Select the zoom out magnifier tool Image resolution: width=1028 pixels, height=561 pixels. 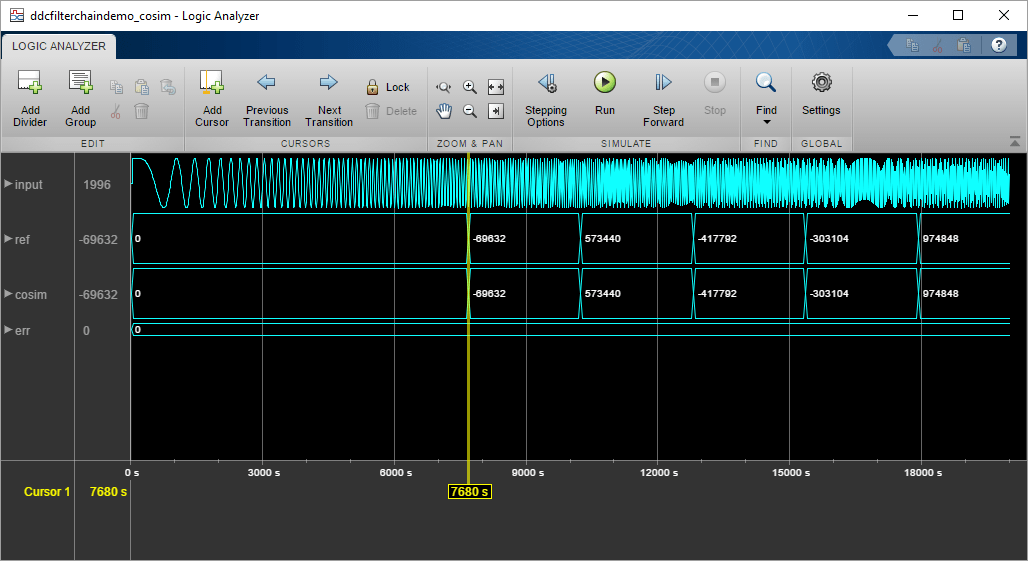(470, 111)
